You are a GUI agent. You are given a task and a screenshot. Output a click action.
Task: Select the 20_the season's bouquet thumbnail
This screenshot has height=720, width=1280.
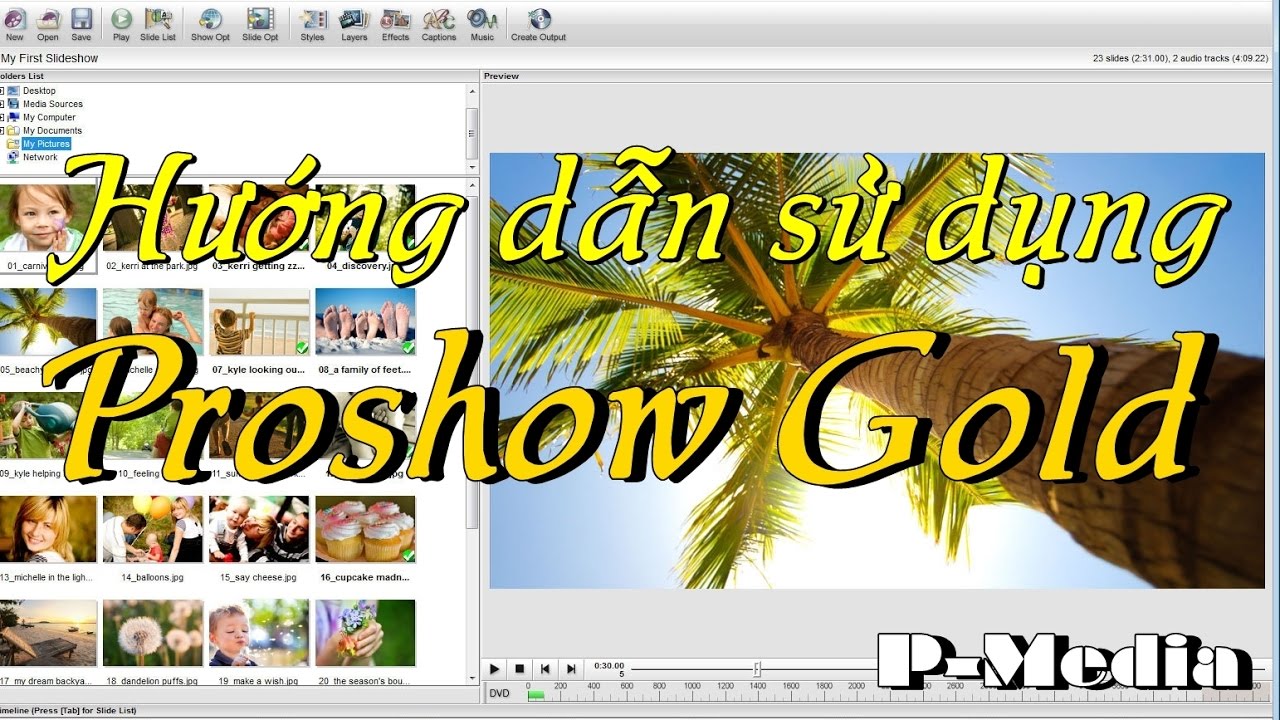[366, 633]
